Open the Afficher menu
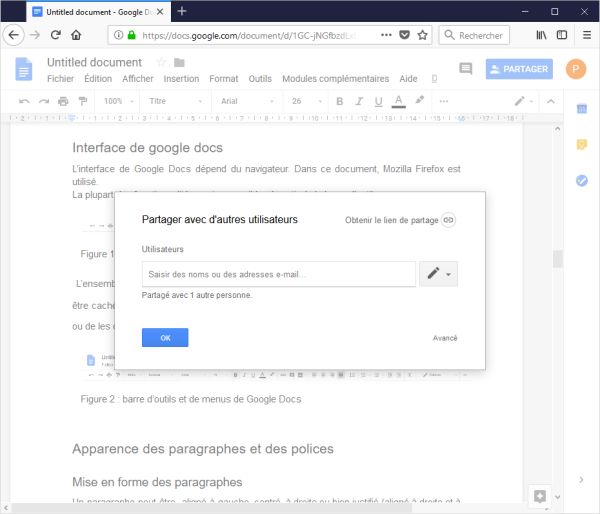The width and height of the screenshot is (600, 514). click(138, 79)
